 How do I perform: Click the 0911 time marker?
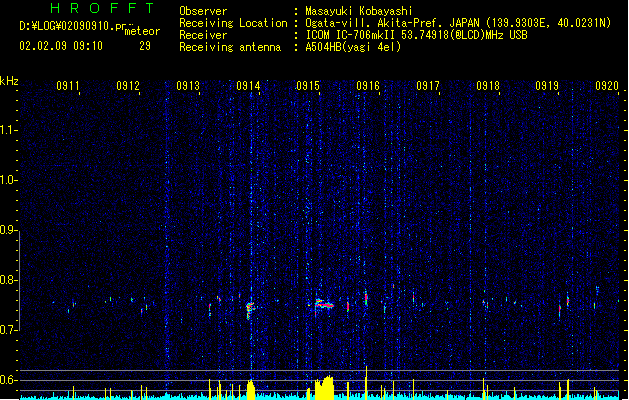(x=68, y=86)
